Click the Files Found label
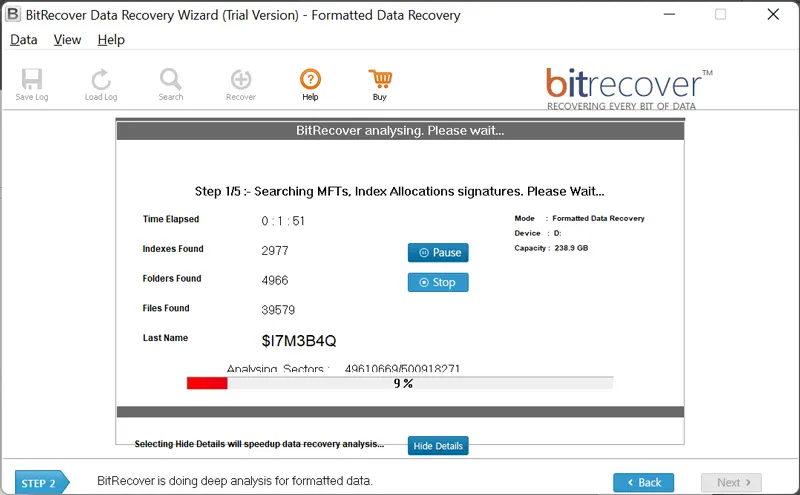 click(166, 308)
